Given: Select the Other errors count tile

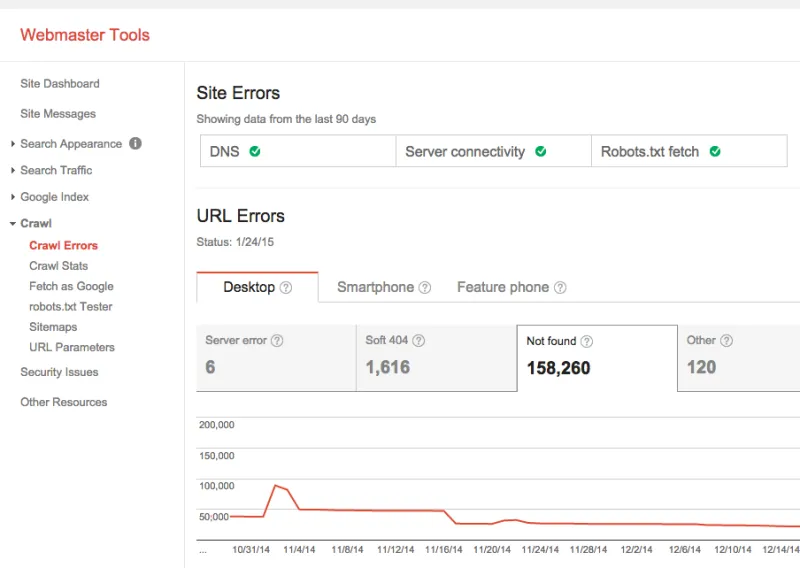Looking at the screenshot, I should pos(739,358).
